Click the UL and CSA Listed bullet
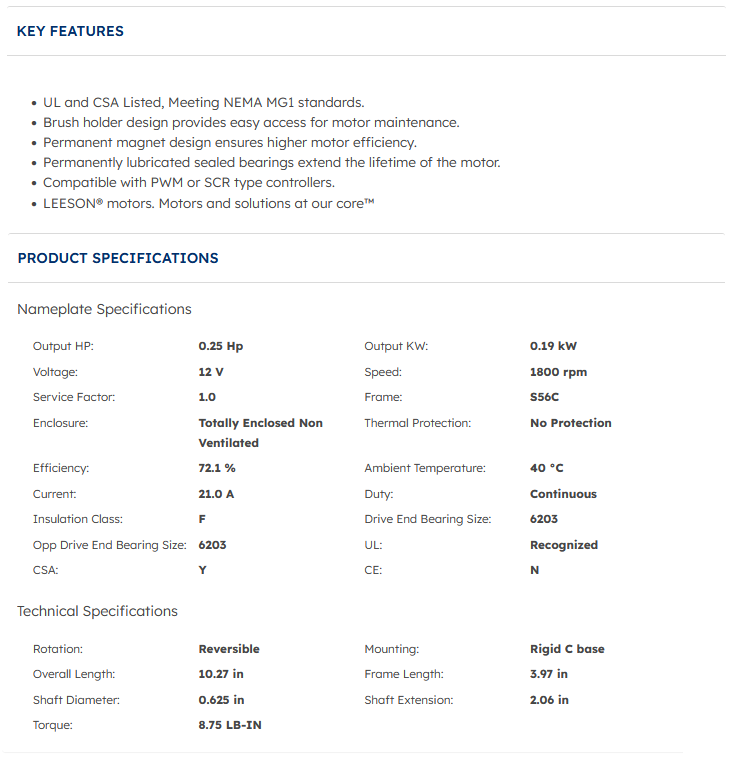Image resolution: width=740 pixels, height=774 pixels. pos(203,102)
